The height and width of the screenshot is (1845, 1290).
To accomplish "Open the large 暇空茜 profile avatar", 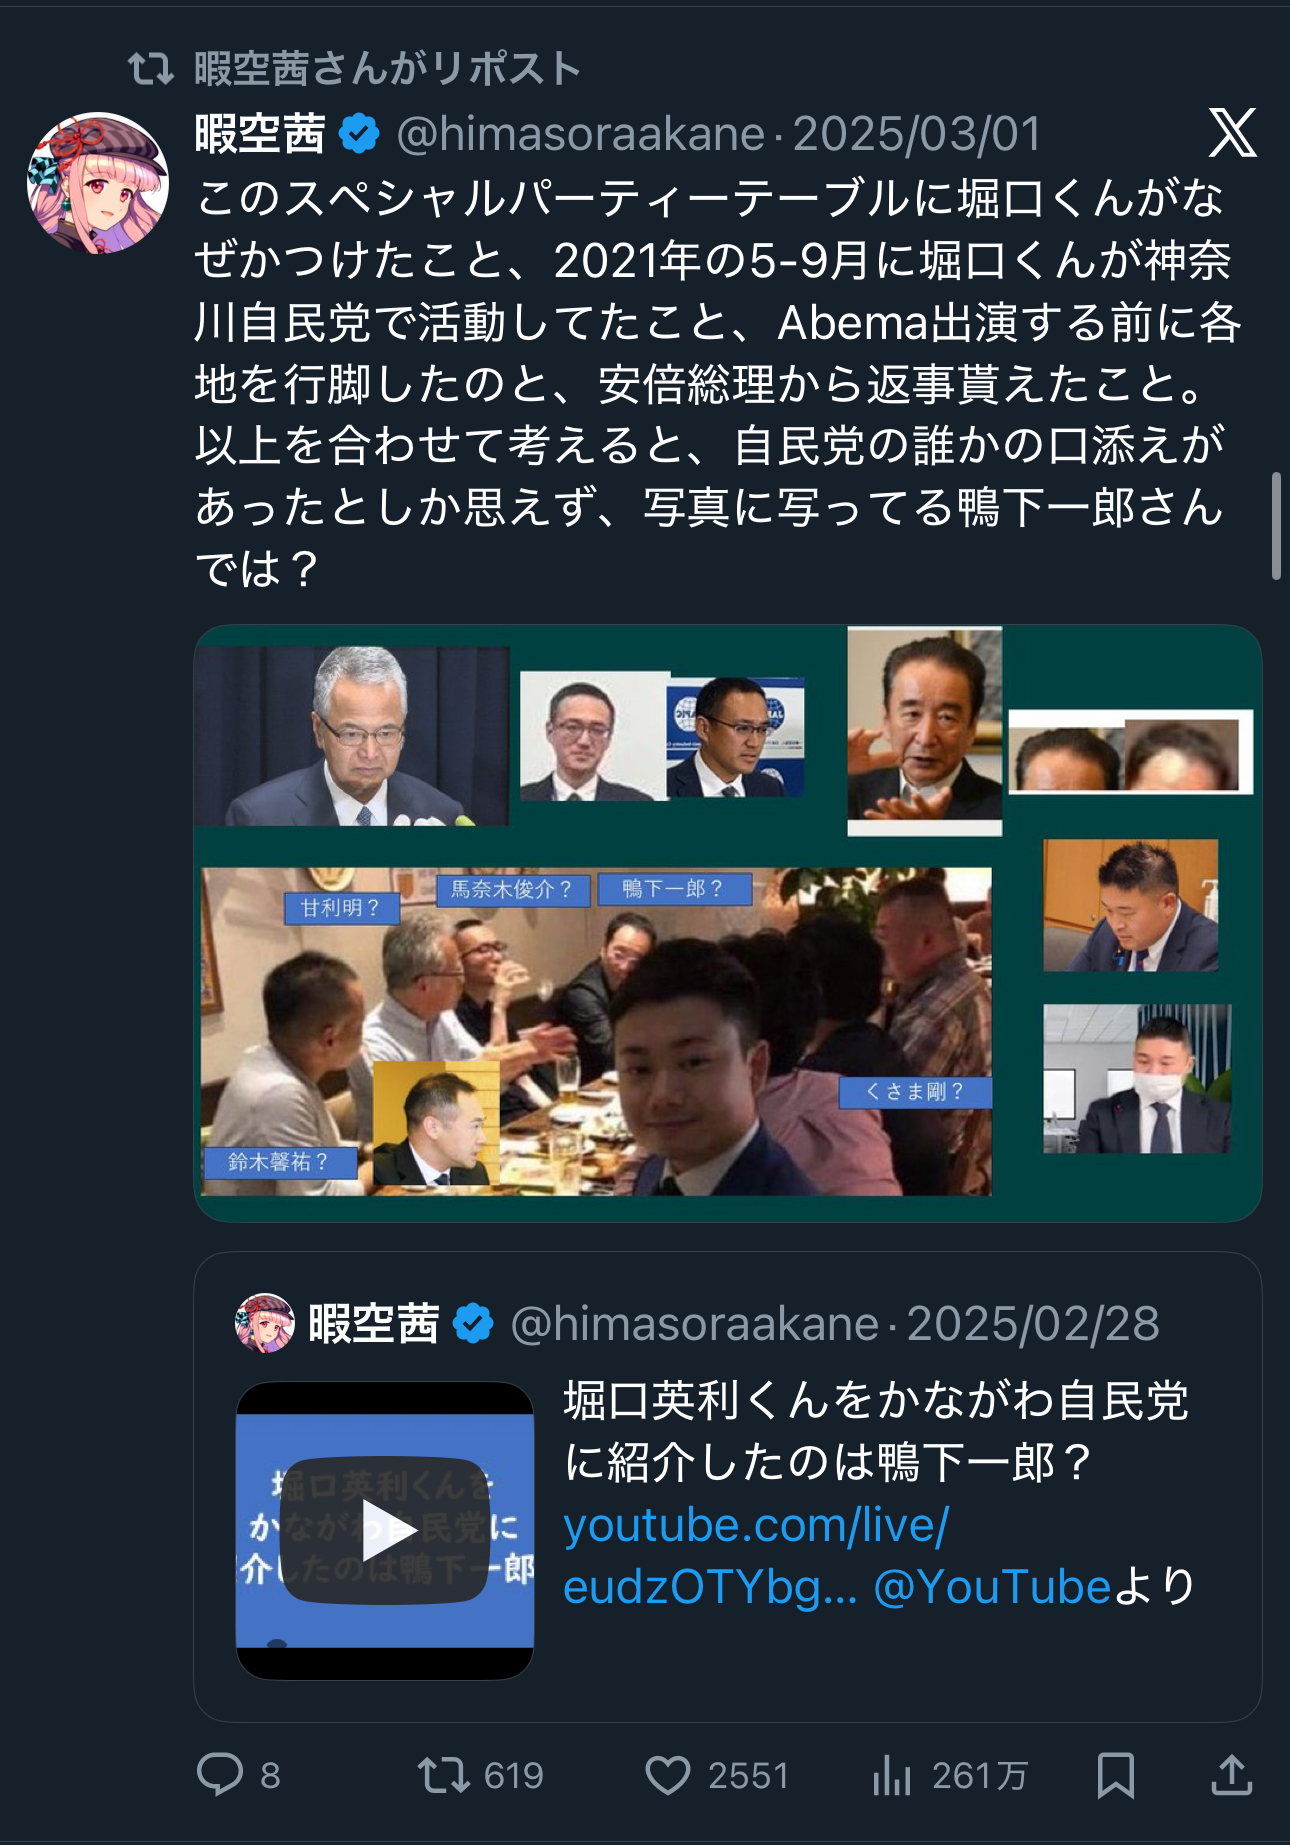I will (x=97, y=183).
